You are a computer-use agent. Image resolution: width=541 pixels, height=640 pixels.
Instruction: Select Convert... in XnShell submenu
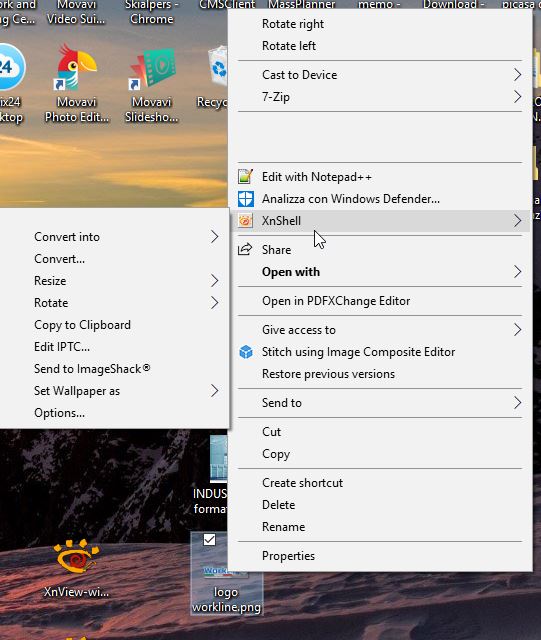(114, 259)
